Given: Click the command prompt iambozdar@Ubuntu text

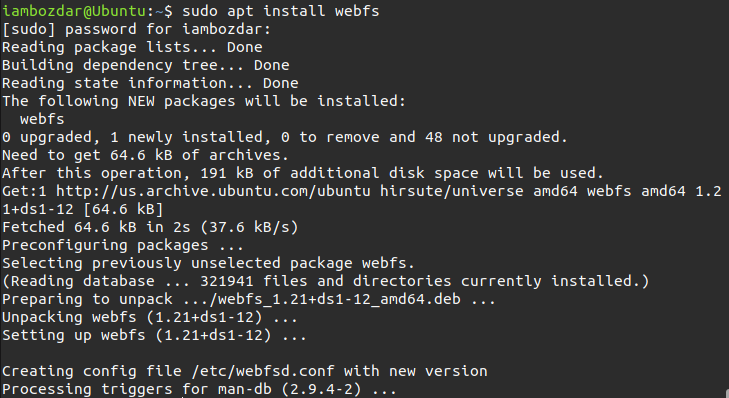Looking at the screenshot, I should tap(74, 11).
